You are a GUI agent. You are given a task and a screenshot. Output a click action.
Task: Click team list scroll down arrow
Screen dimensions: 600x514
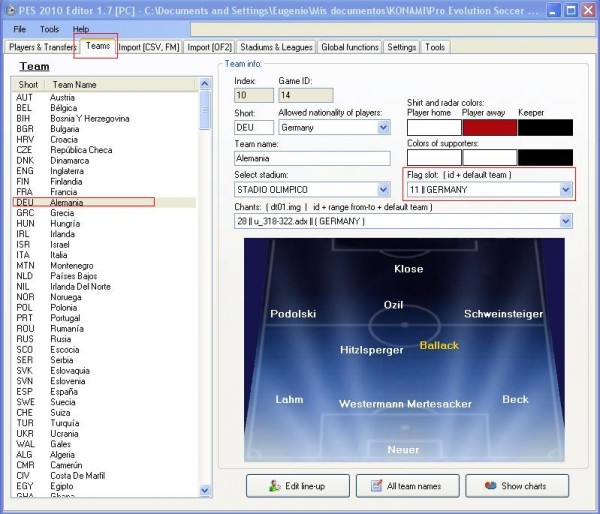coord(205,490)
